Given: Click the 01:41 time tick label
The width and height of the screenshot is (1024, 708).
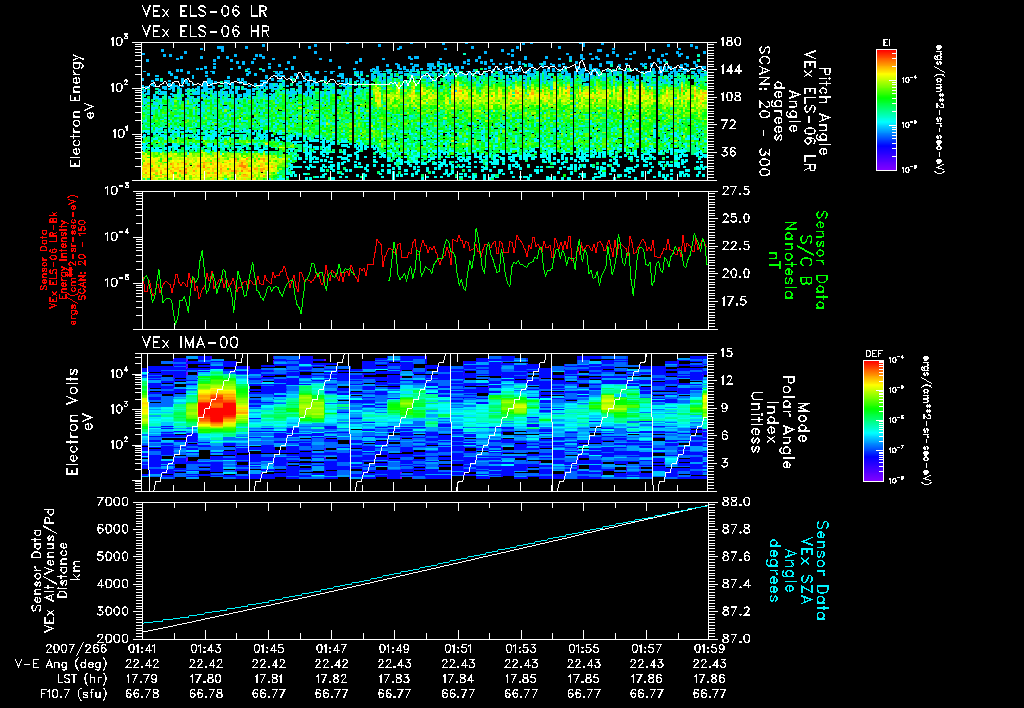Looking at the screenshot, I should tap(142, 649).
